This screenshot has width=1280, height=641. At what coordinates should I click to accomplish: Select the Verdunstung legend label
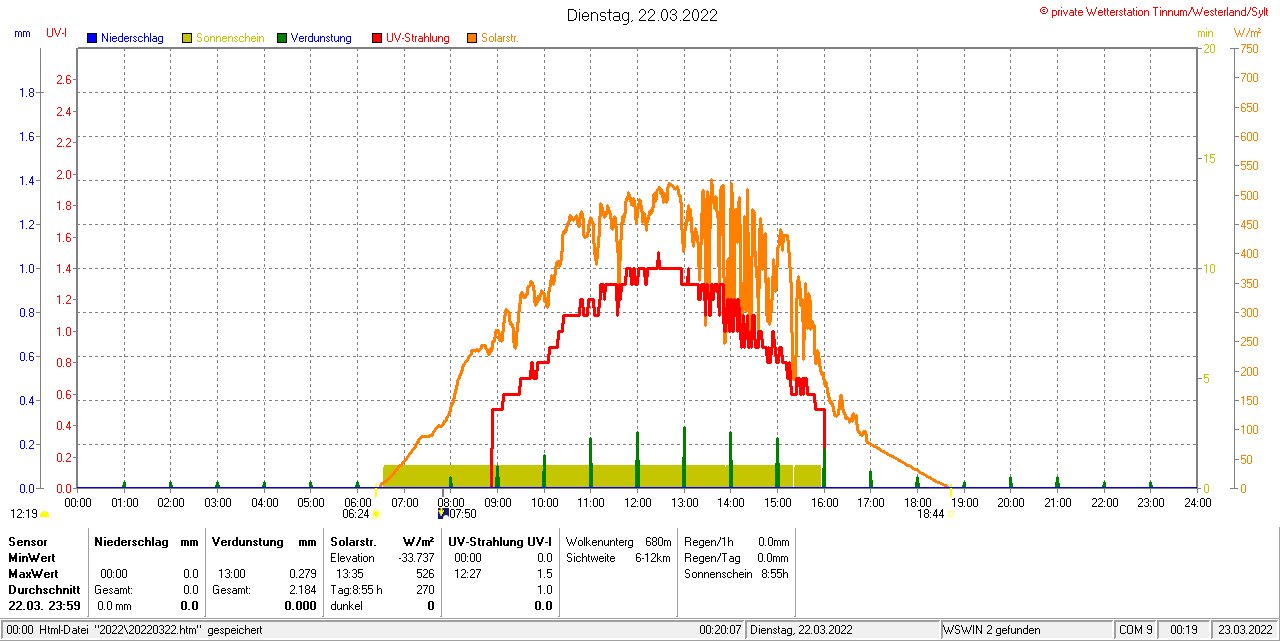coord(321,38)
